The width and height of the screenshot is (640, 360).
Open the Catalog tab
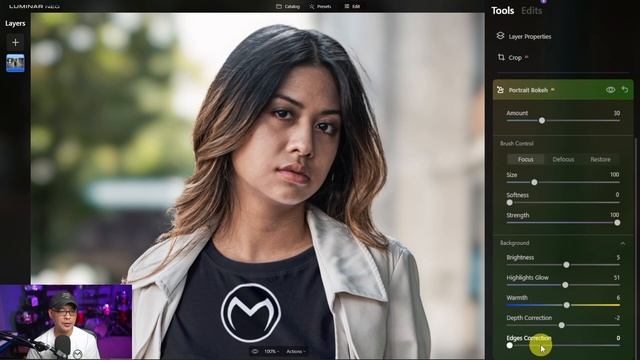click(x=288, y=7)
